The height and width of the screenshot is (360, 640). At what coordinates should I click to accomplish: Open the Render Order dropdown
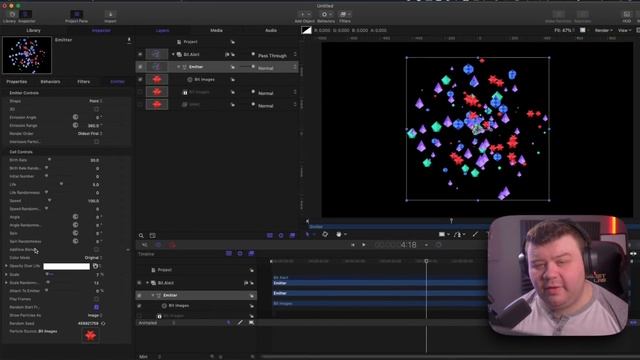pyautogui.click(x=90, y=133)
